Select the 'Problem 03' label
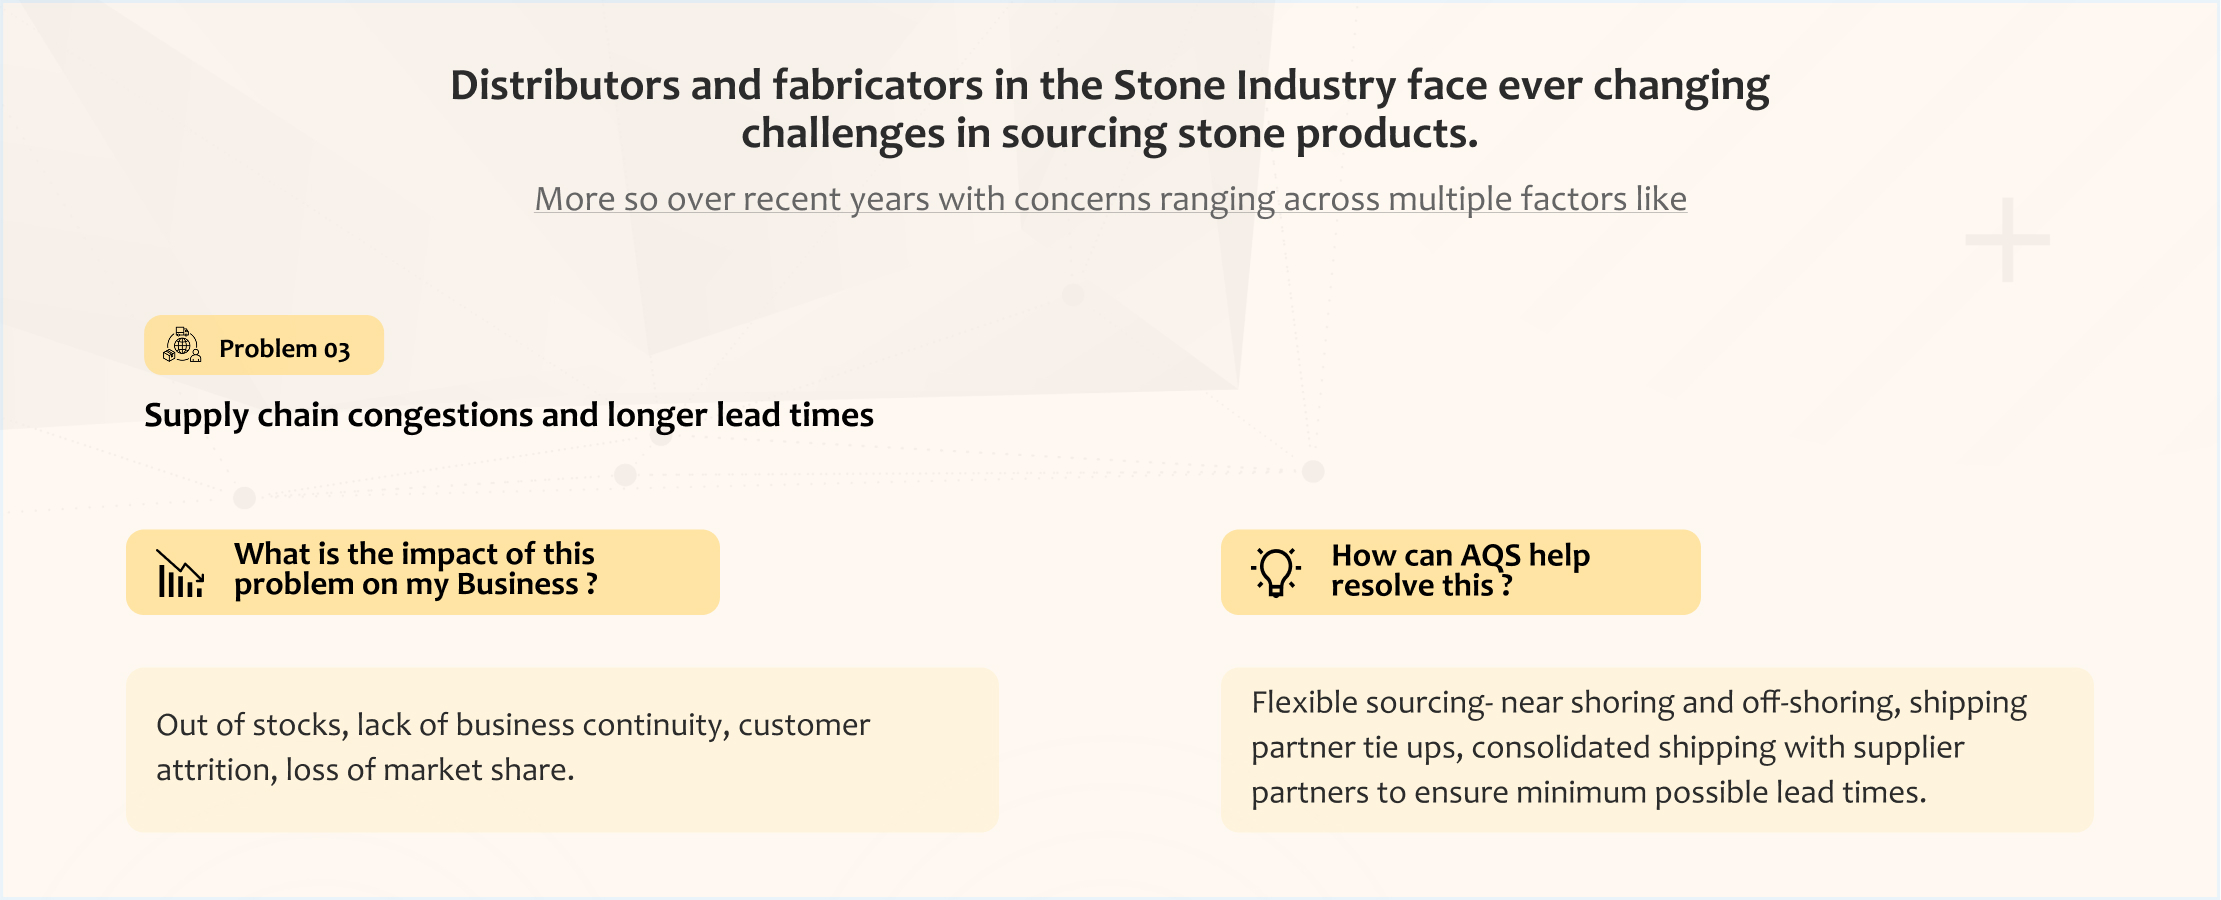The width and height of the screenshot is (2221, 900). 284,349
